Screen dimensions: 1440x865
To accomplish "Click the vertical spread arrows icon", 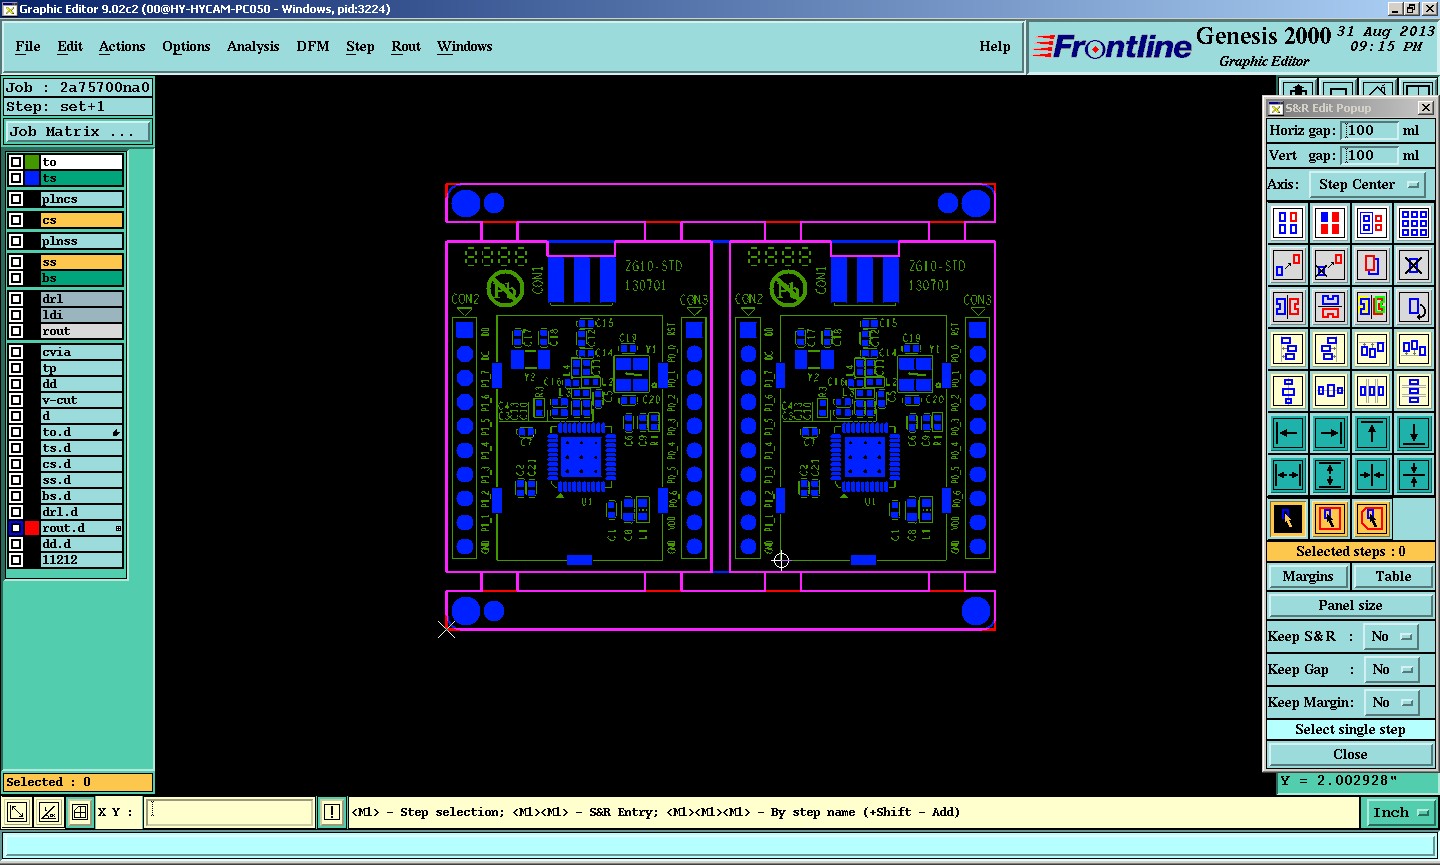I will pos(1330,475).
